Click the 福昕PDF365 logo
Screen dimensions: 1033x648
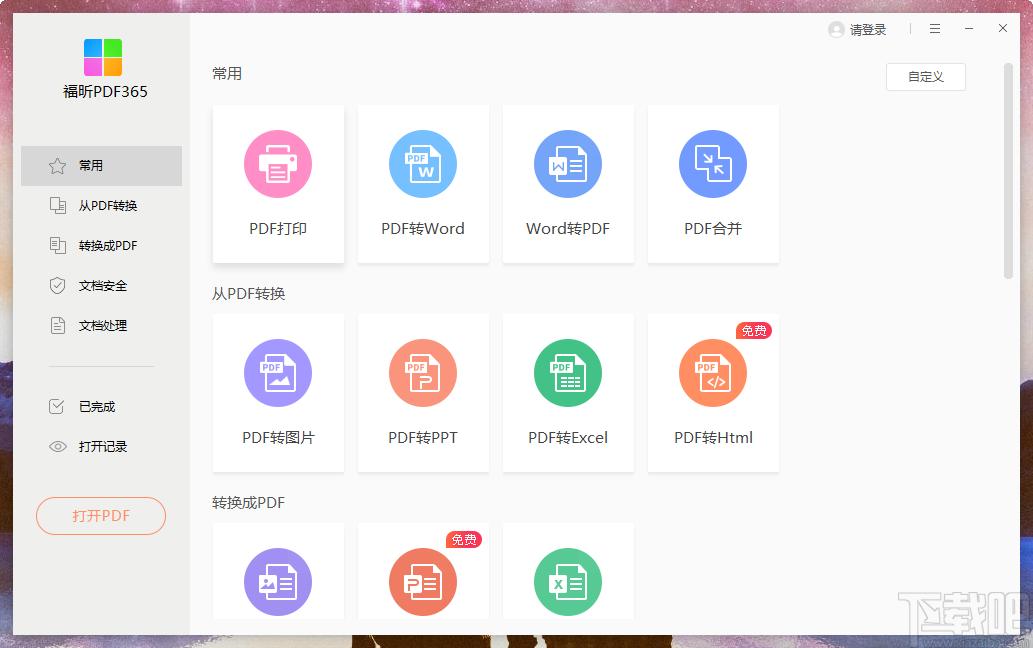tap(103, 57)
